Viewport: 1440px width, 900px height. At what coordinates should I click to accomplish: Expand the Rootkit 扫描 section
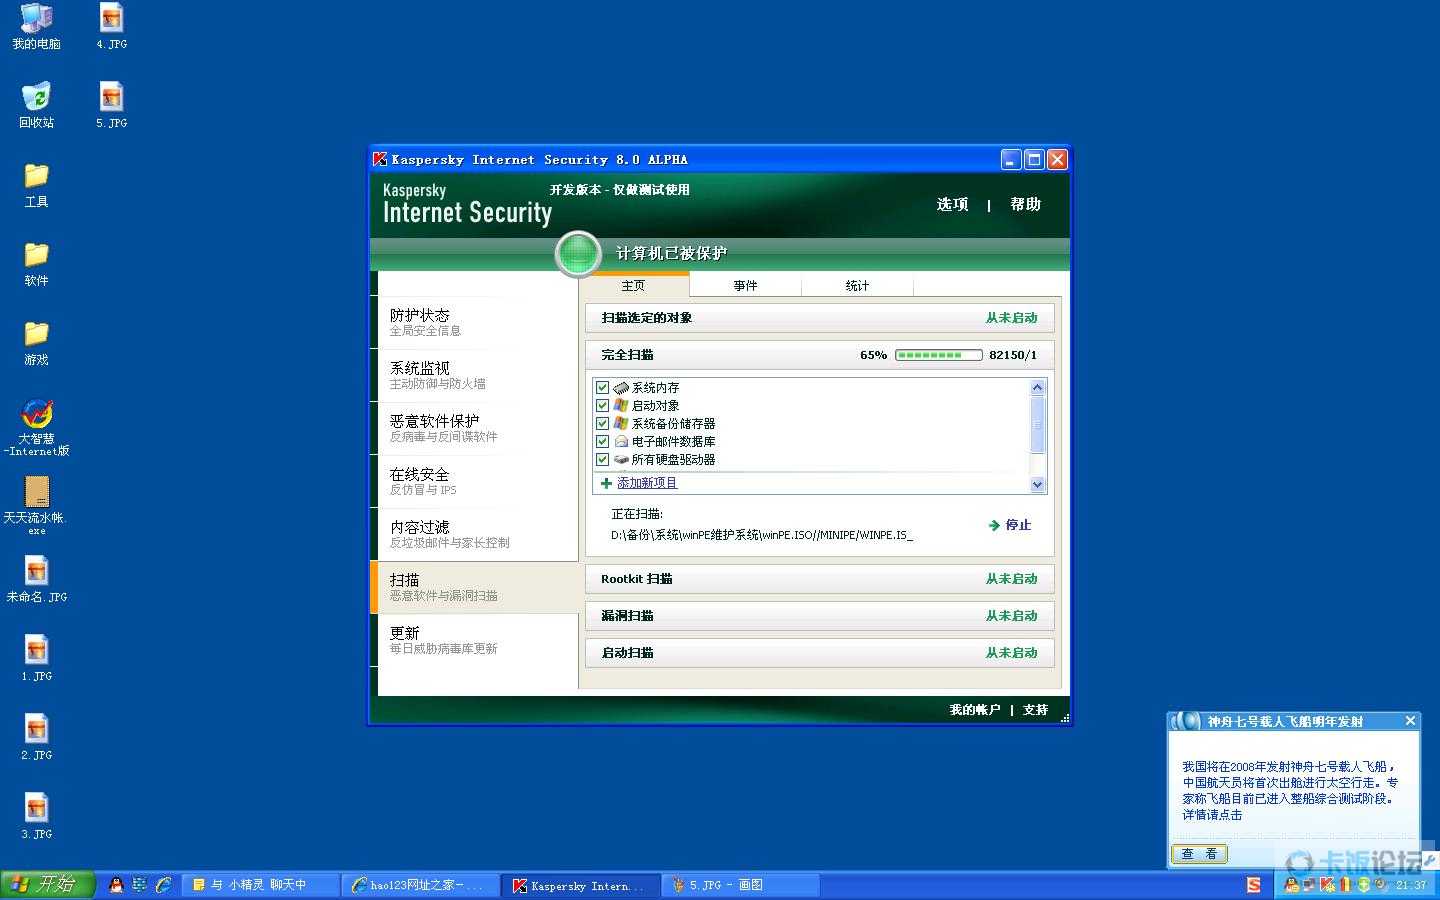click(820, 579)
